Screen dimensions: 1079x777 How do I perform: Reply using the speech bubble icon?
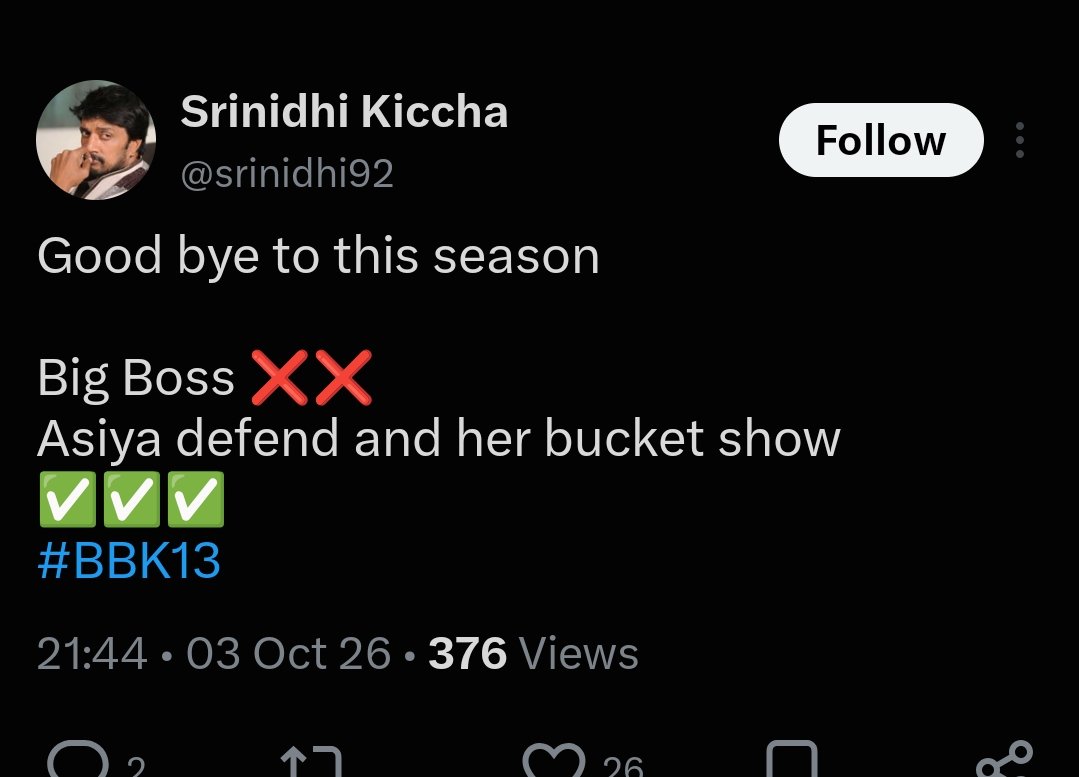pyautogui.click(x=78, y=760)
